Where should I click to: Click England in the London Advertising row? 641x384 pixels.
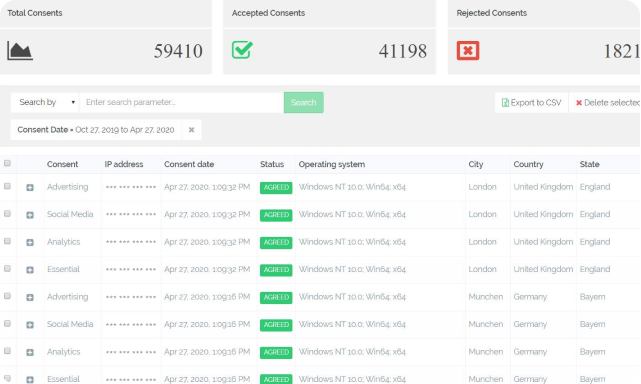click(595, 187)
